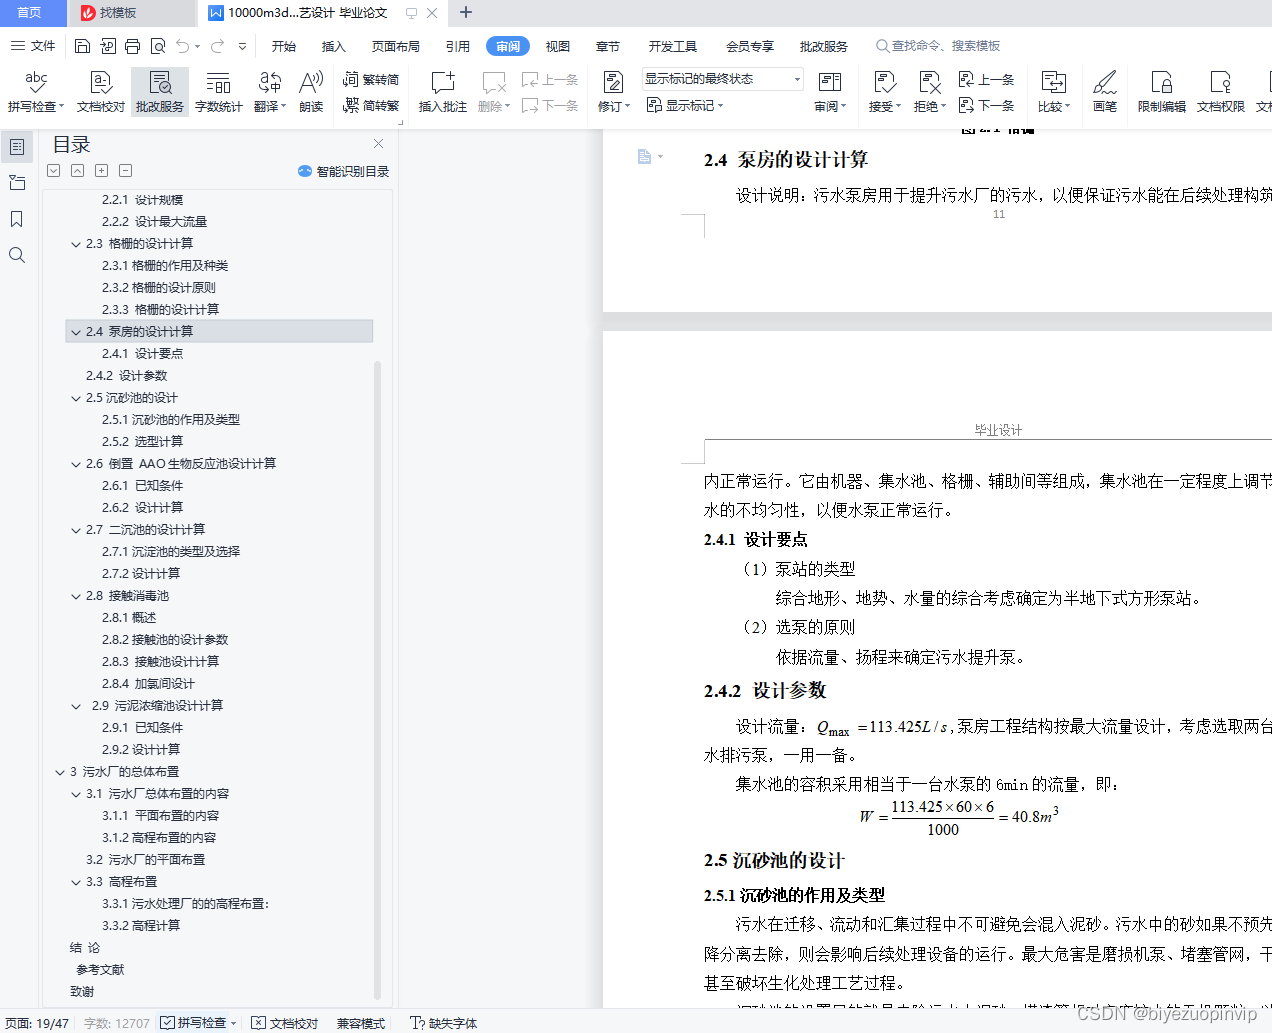The height and width of the screenshot is (1033, 1272).
Task: Run 文档校对 document proofreading
Action: click(x=101, y=91)
